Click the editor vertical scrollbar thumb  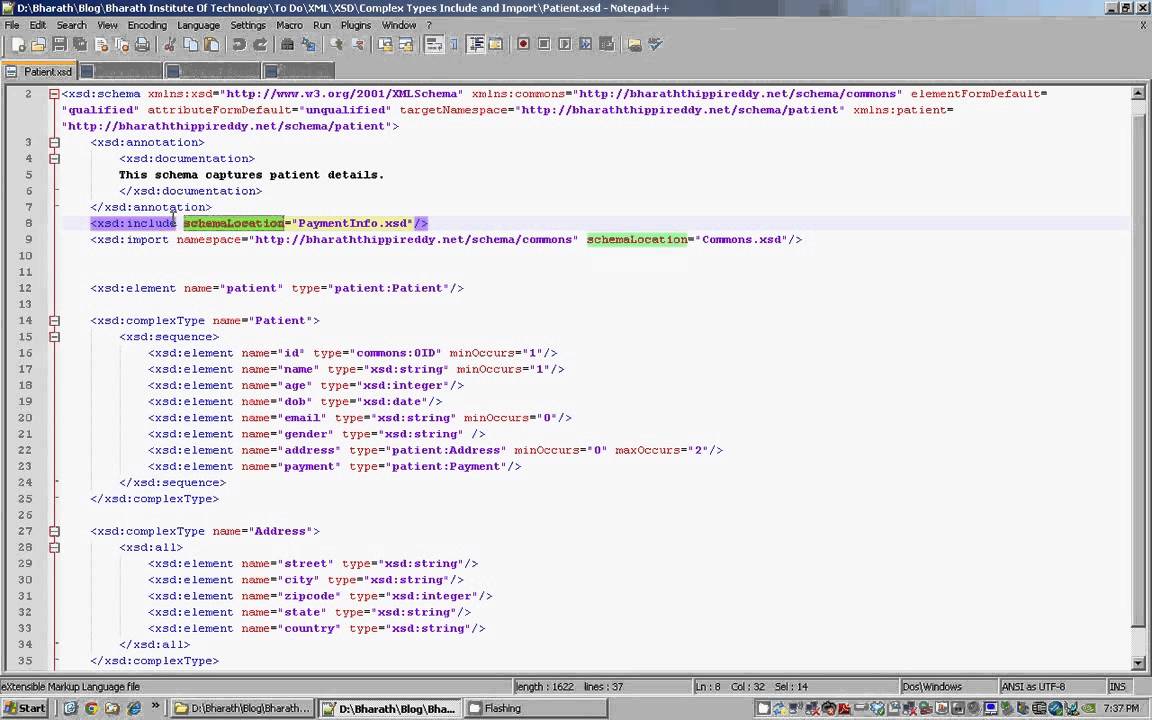pyautogui.click(x=1138, y=371)
